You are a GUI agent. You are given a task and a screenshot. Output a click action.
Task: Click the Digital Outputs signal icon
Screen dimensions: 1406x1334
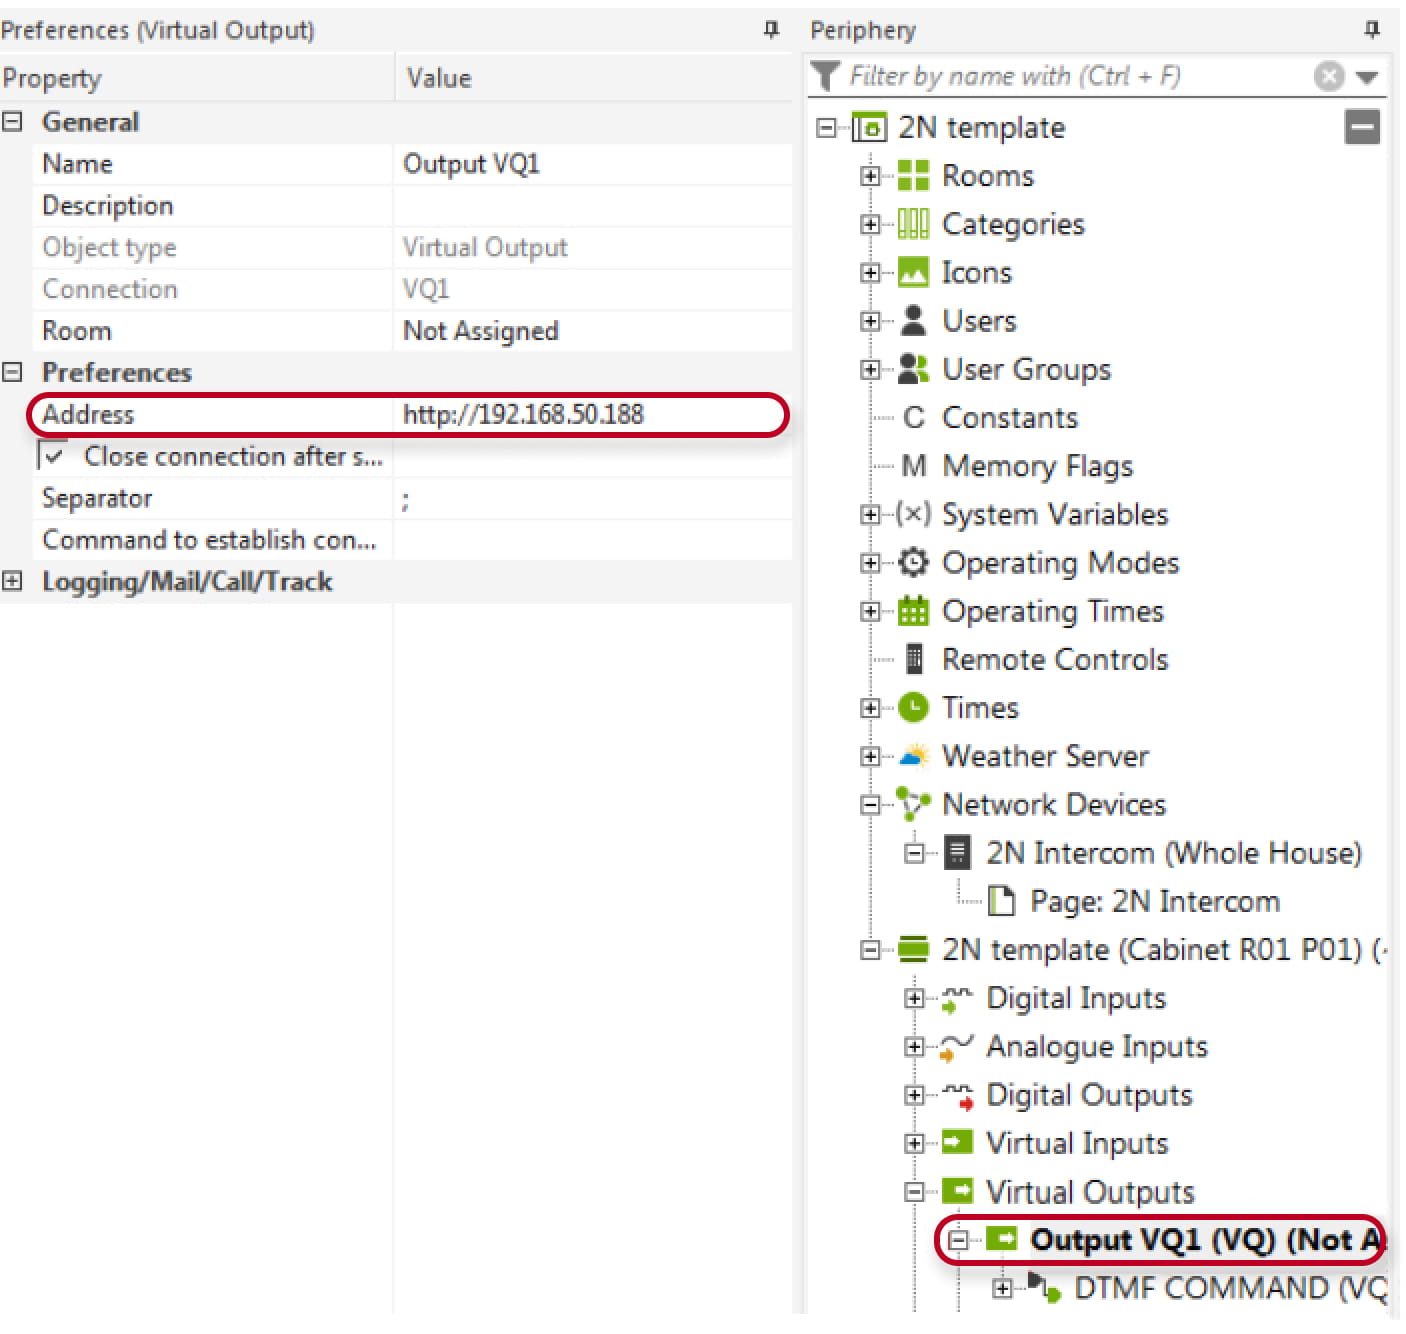point(957,1095)
